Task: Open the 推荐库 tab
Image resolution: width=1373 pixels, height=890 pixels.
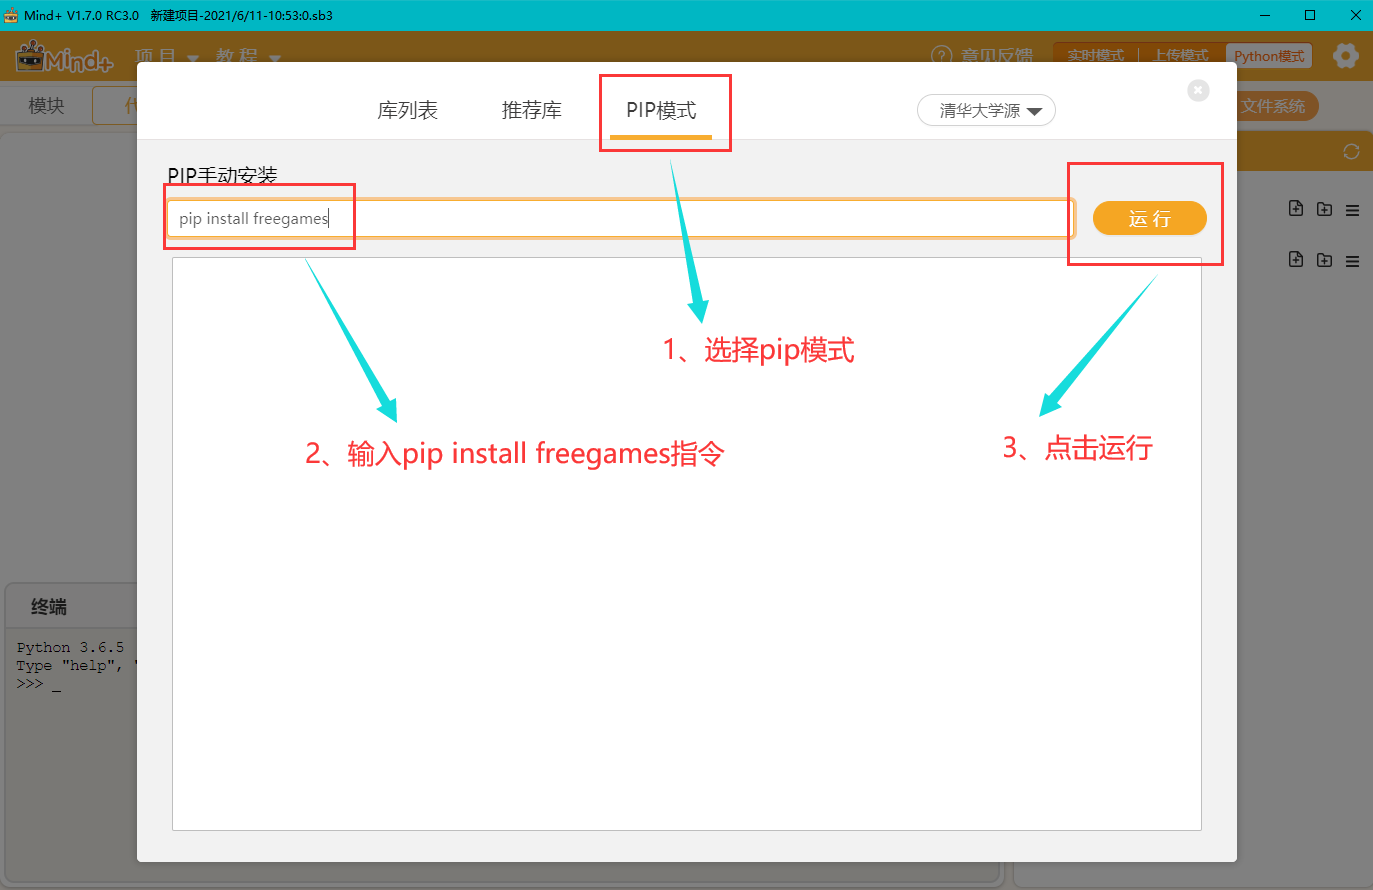Action: pyautogui.click(x=531, y=110)
